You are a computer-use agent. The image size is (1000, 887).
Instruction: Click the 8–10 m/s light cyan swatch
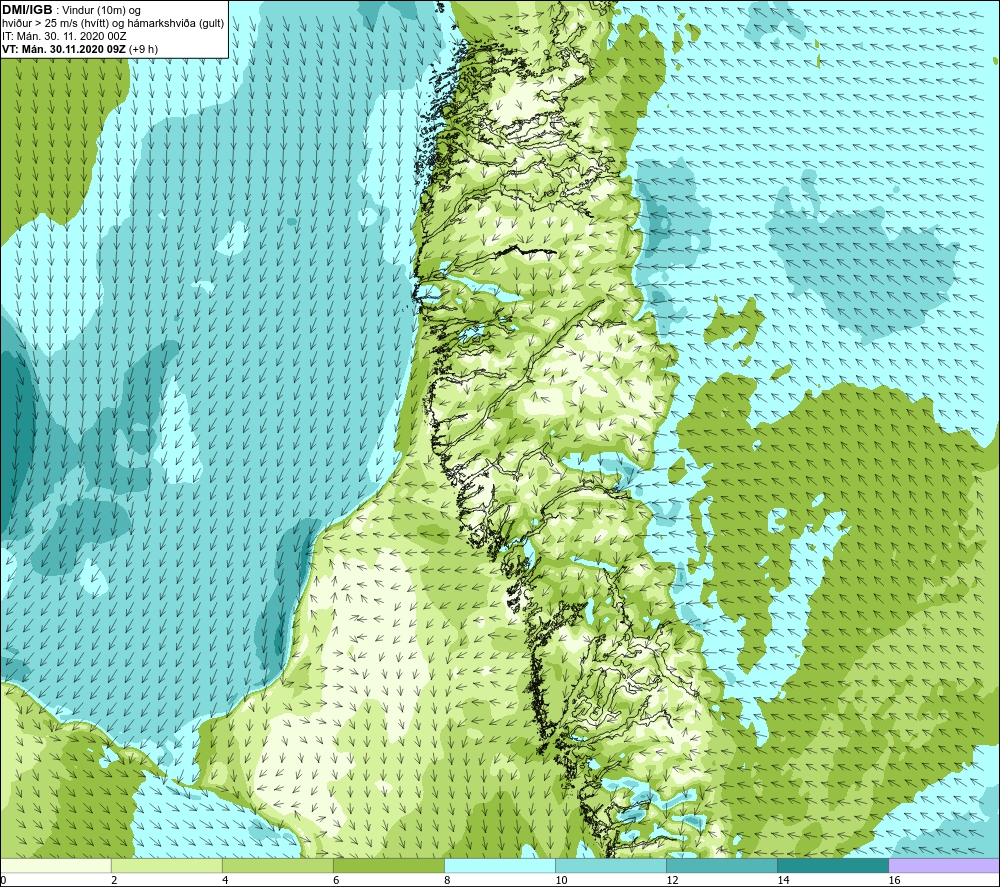(500, 865)
